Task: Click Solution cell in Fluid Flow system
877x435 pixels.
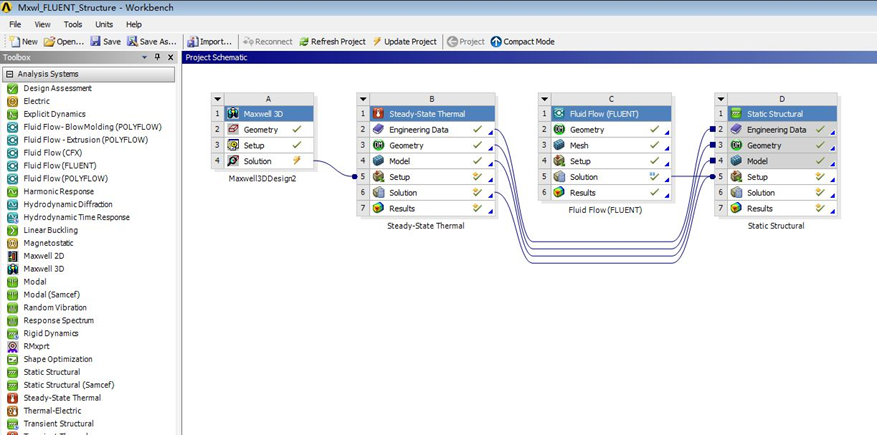Action: (x=611, y=177)
